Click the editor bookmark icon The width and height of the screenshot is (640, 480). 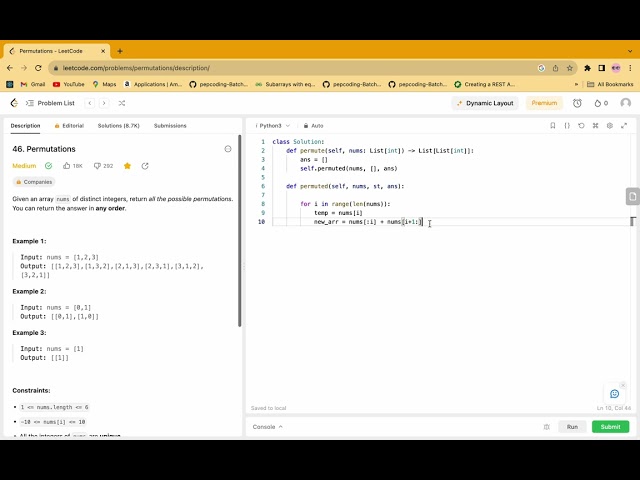pos(553,126)
